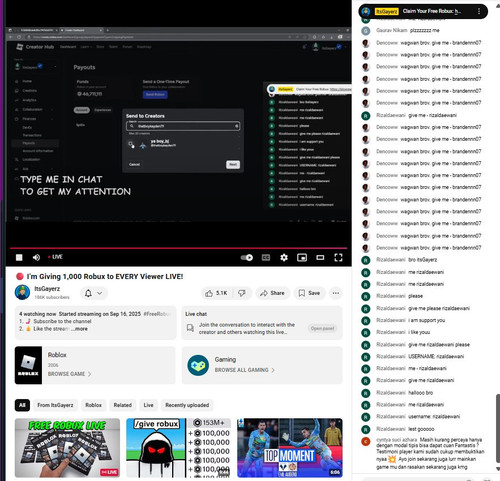
Task: Like the stream with thumbs up
Action: (209, 293)
